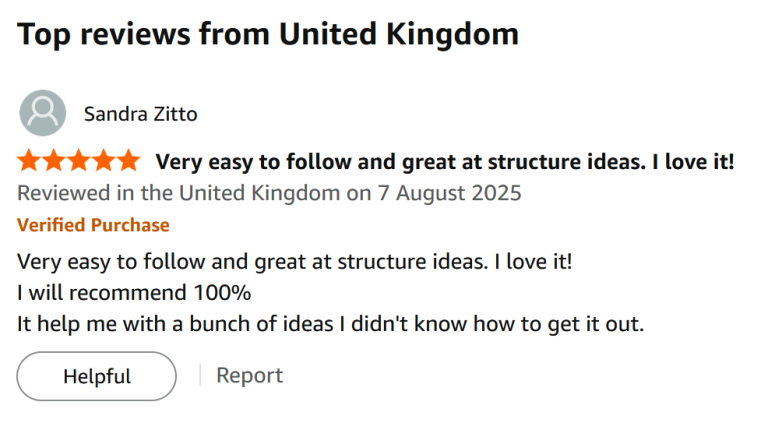
Task: Click the second orange rating star
Action: coord(54,161)
